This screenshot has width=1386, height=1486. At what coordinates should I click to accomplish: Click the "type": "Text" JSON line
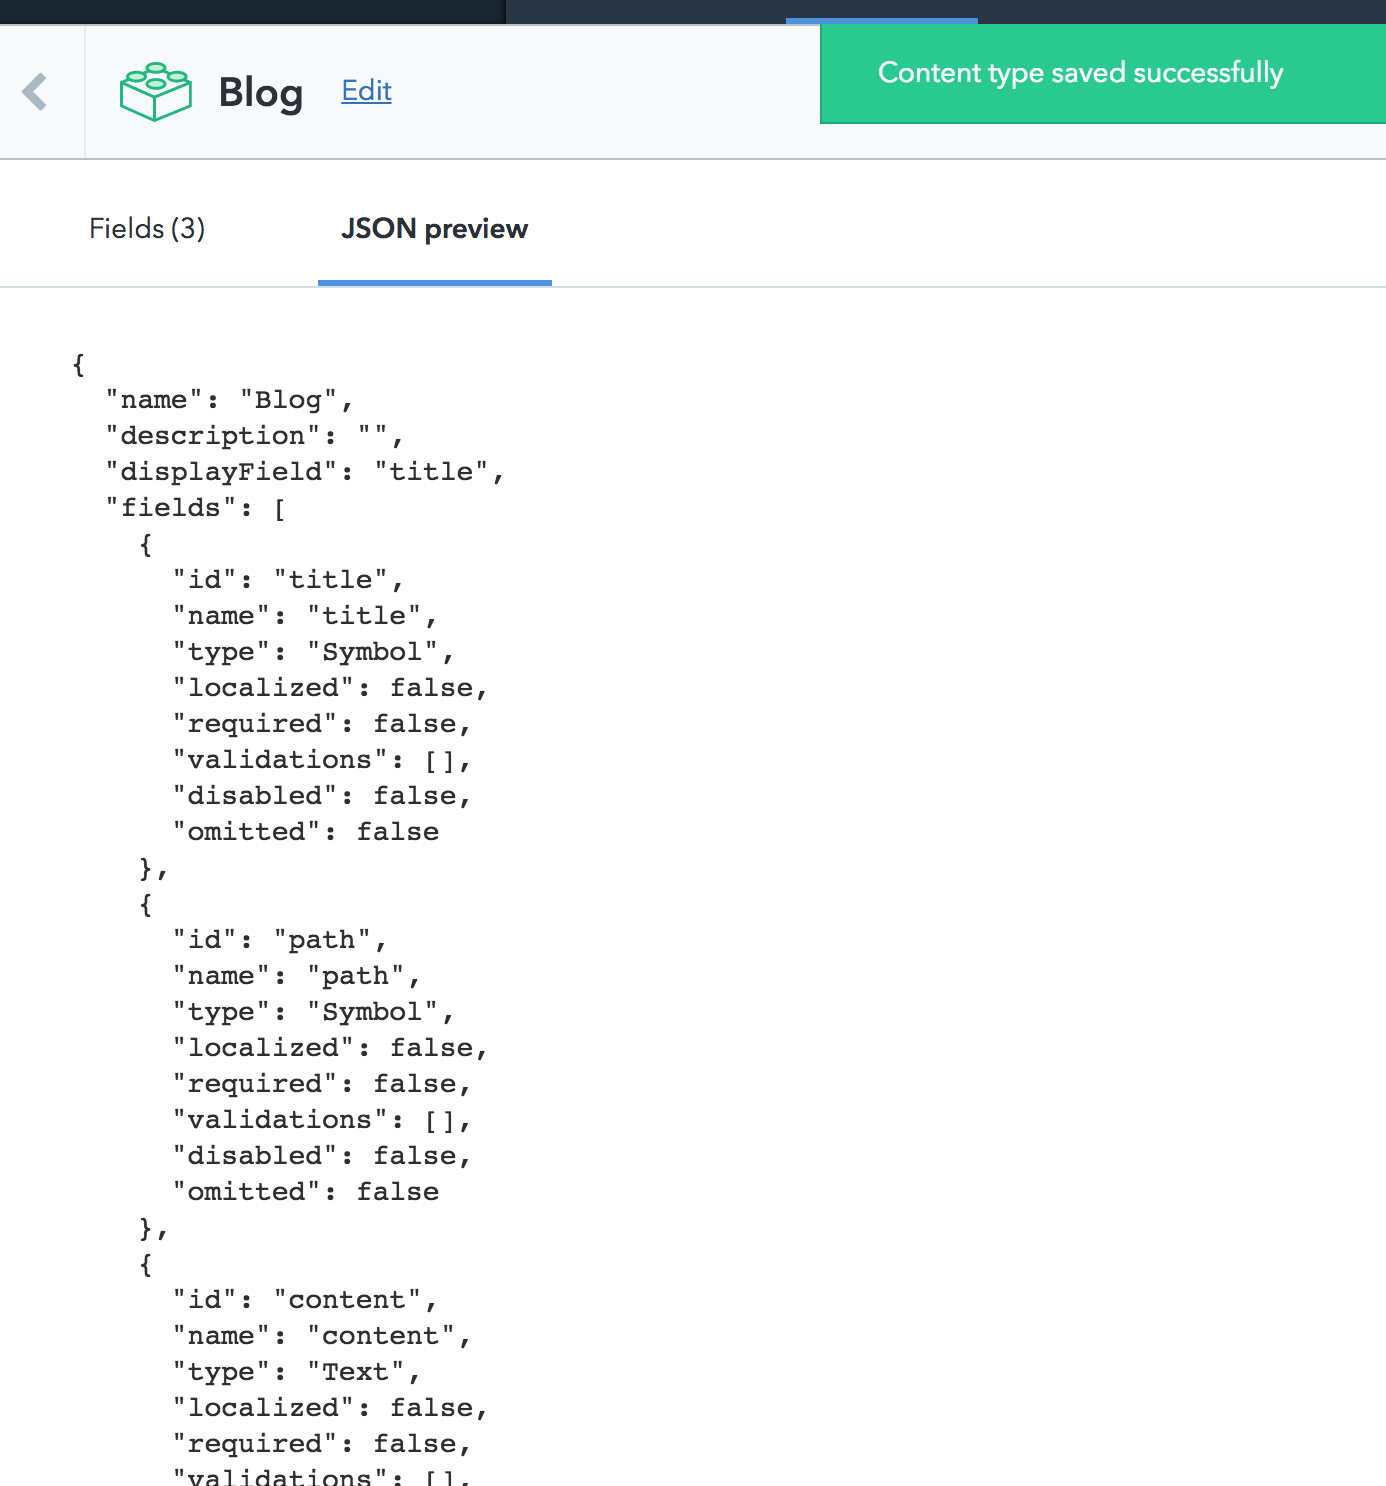[x=296, y=1372]
